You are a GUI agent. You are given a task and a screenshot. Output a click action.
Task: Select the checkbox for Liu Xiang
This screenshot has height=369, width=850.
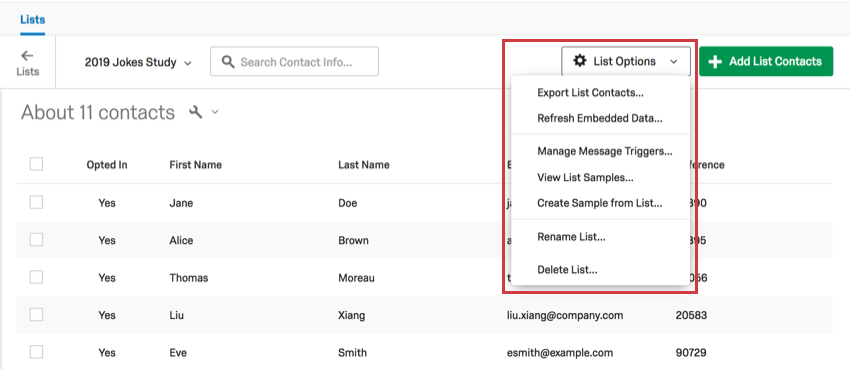36,315
